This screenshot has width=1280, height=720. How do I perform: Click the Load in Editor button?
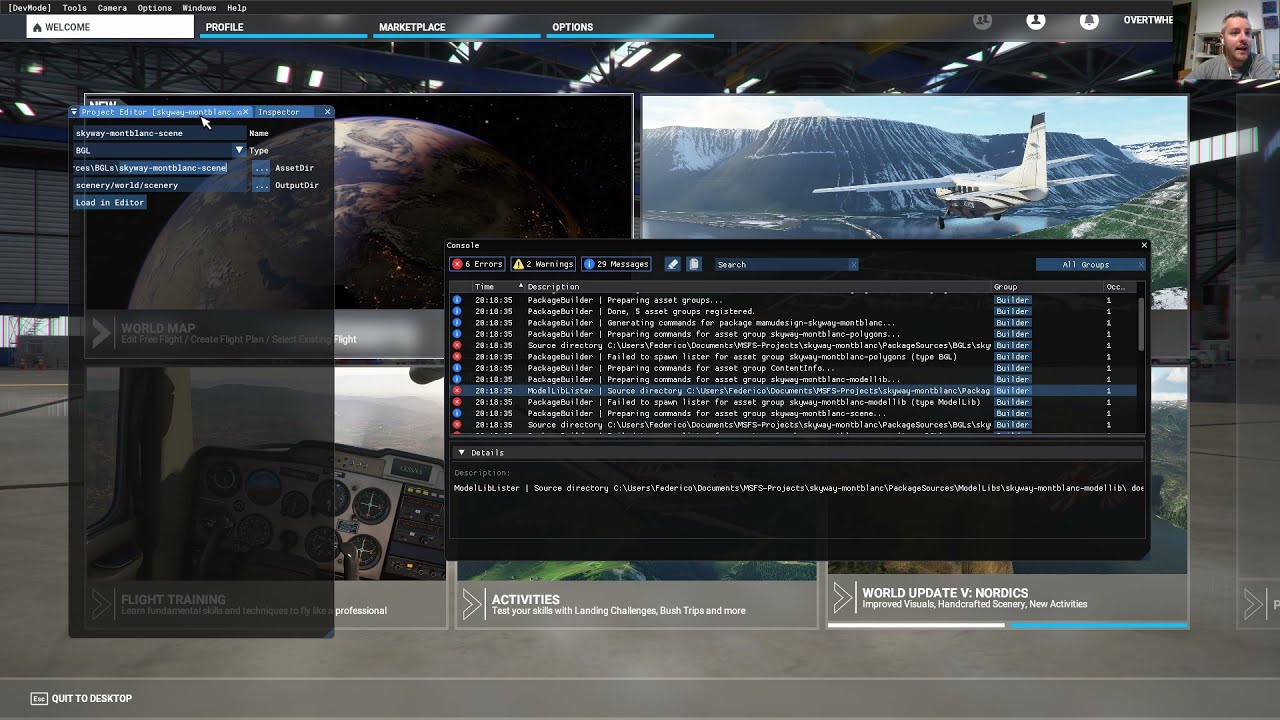point(110,202)
